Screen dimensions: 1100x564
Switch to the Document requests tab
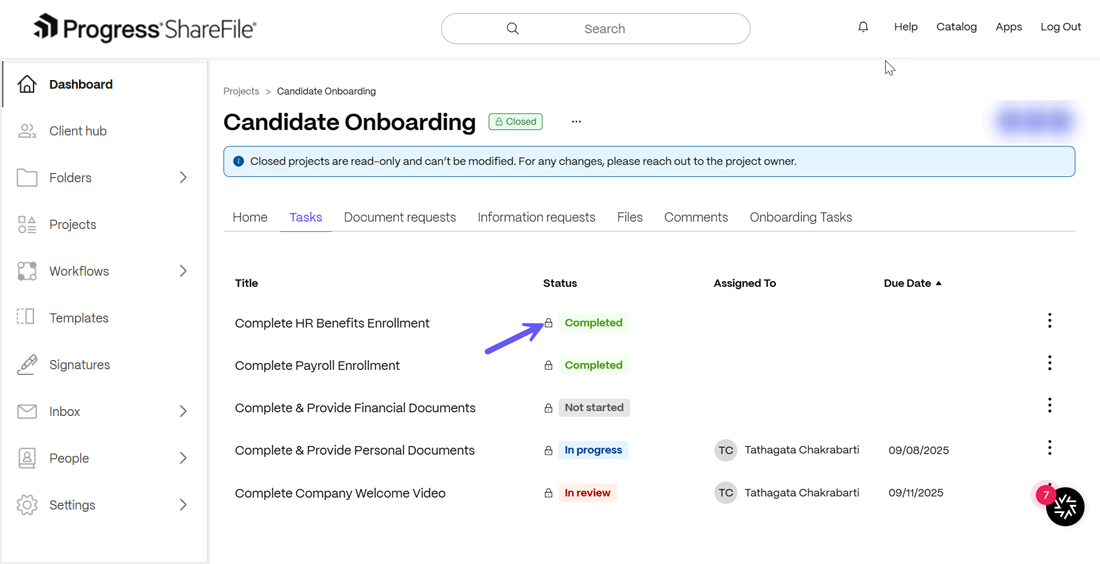click(400, 217)
